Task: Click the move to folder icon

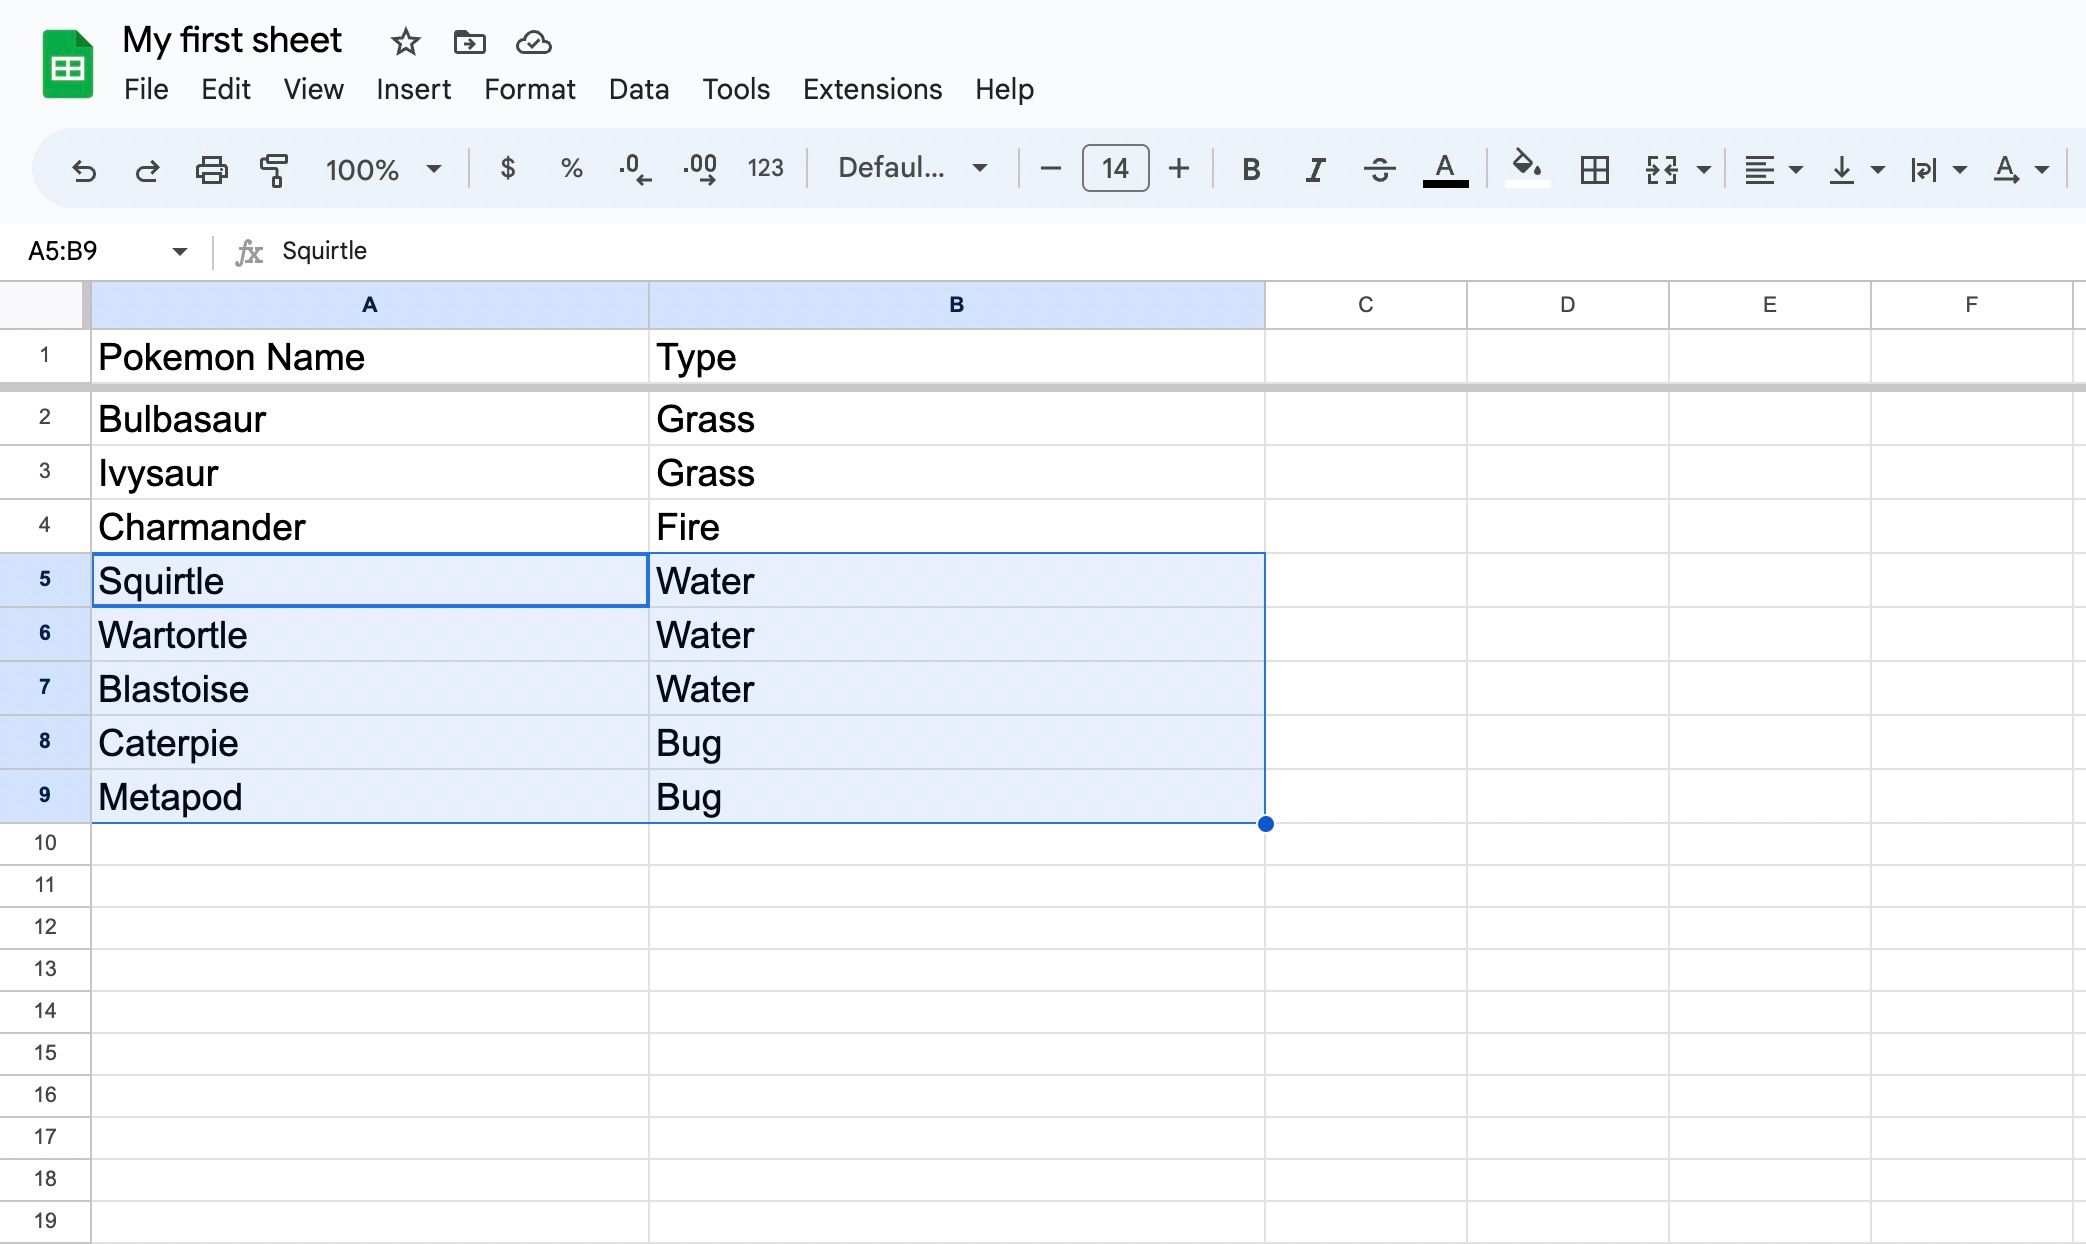Action: point(469,42)
